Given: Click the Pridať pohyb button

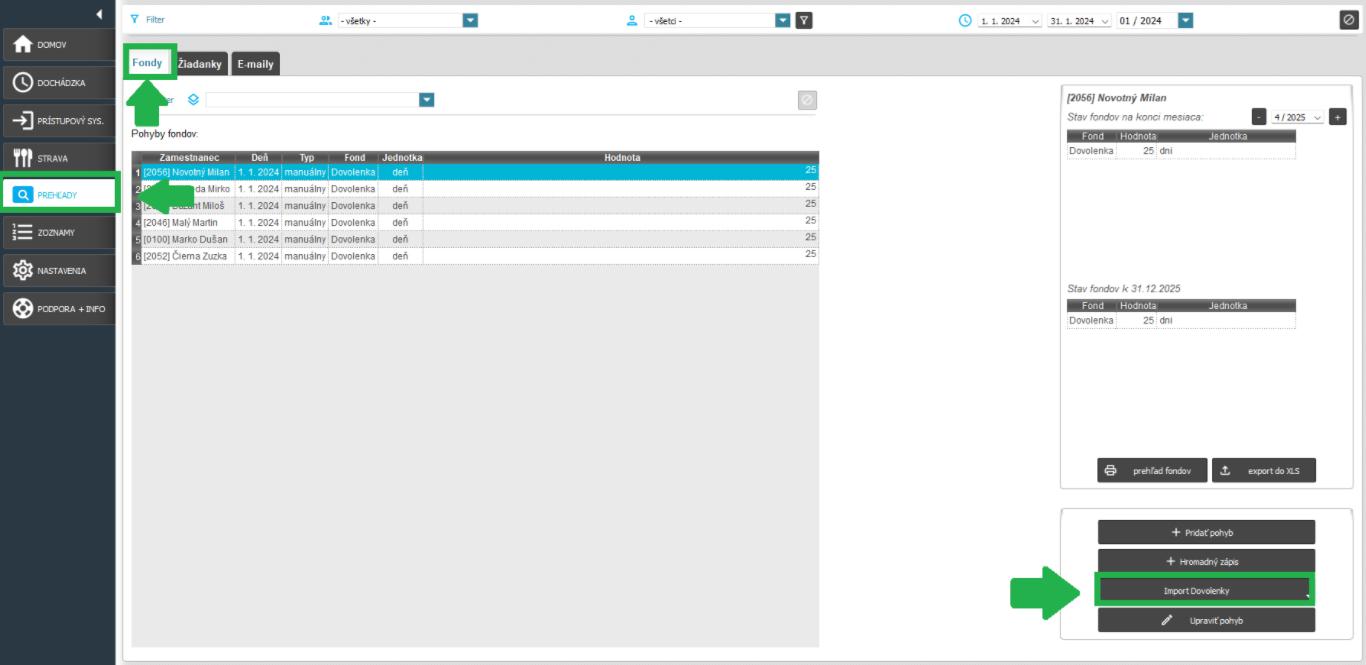Looking at the screenshot, I should [x=1206, y=532].
